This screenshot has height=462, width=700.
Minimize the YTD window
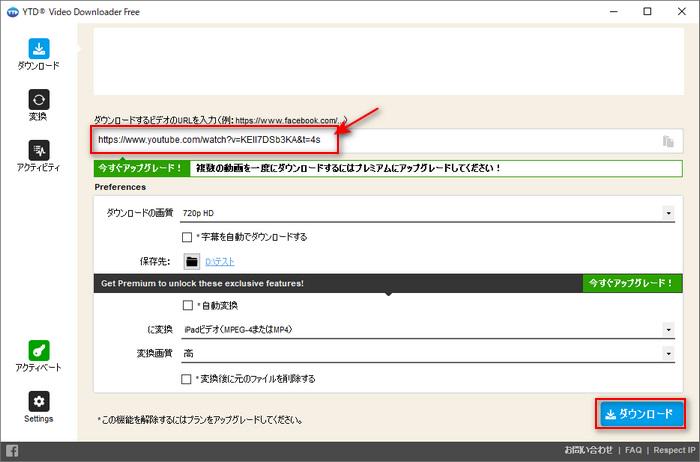(x=614, y=12)
